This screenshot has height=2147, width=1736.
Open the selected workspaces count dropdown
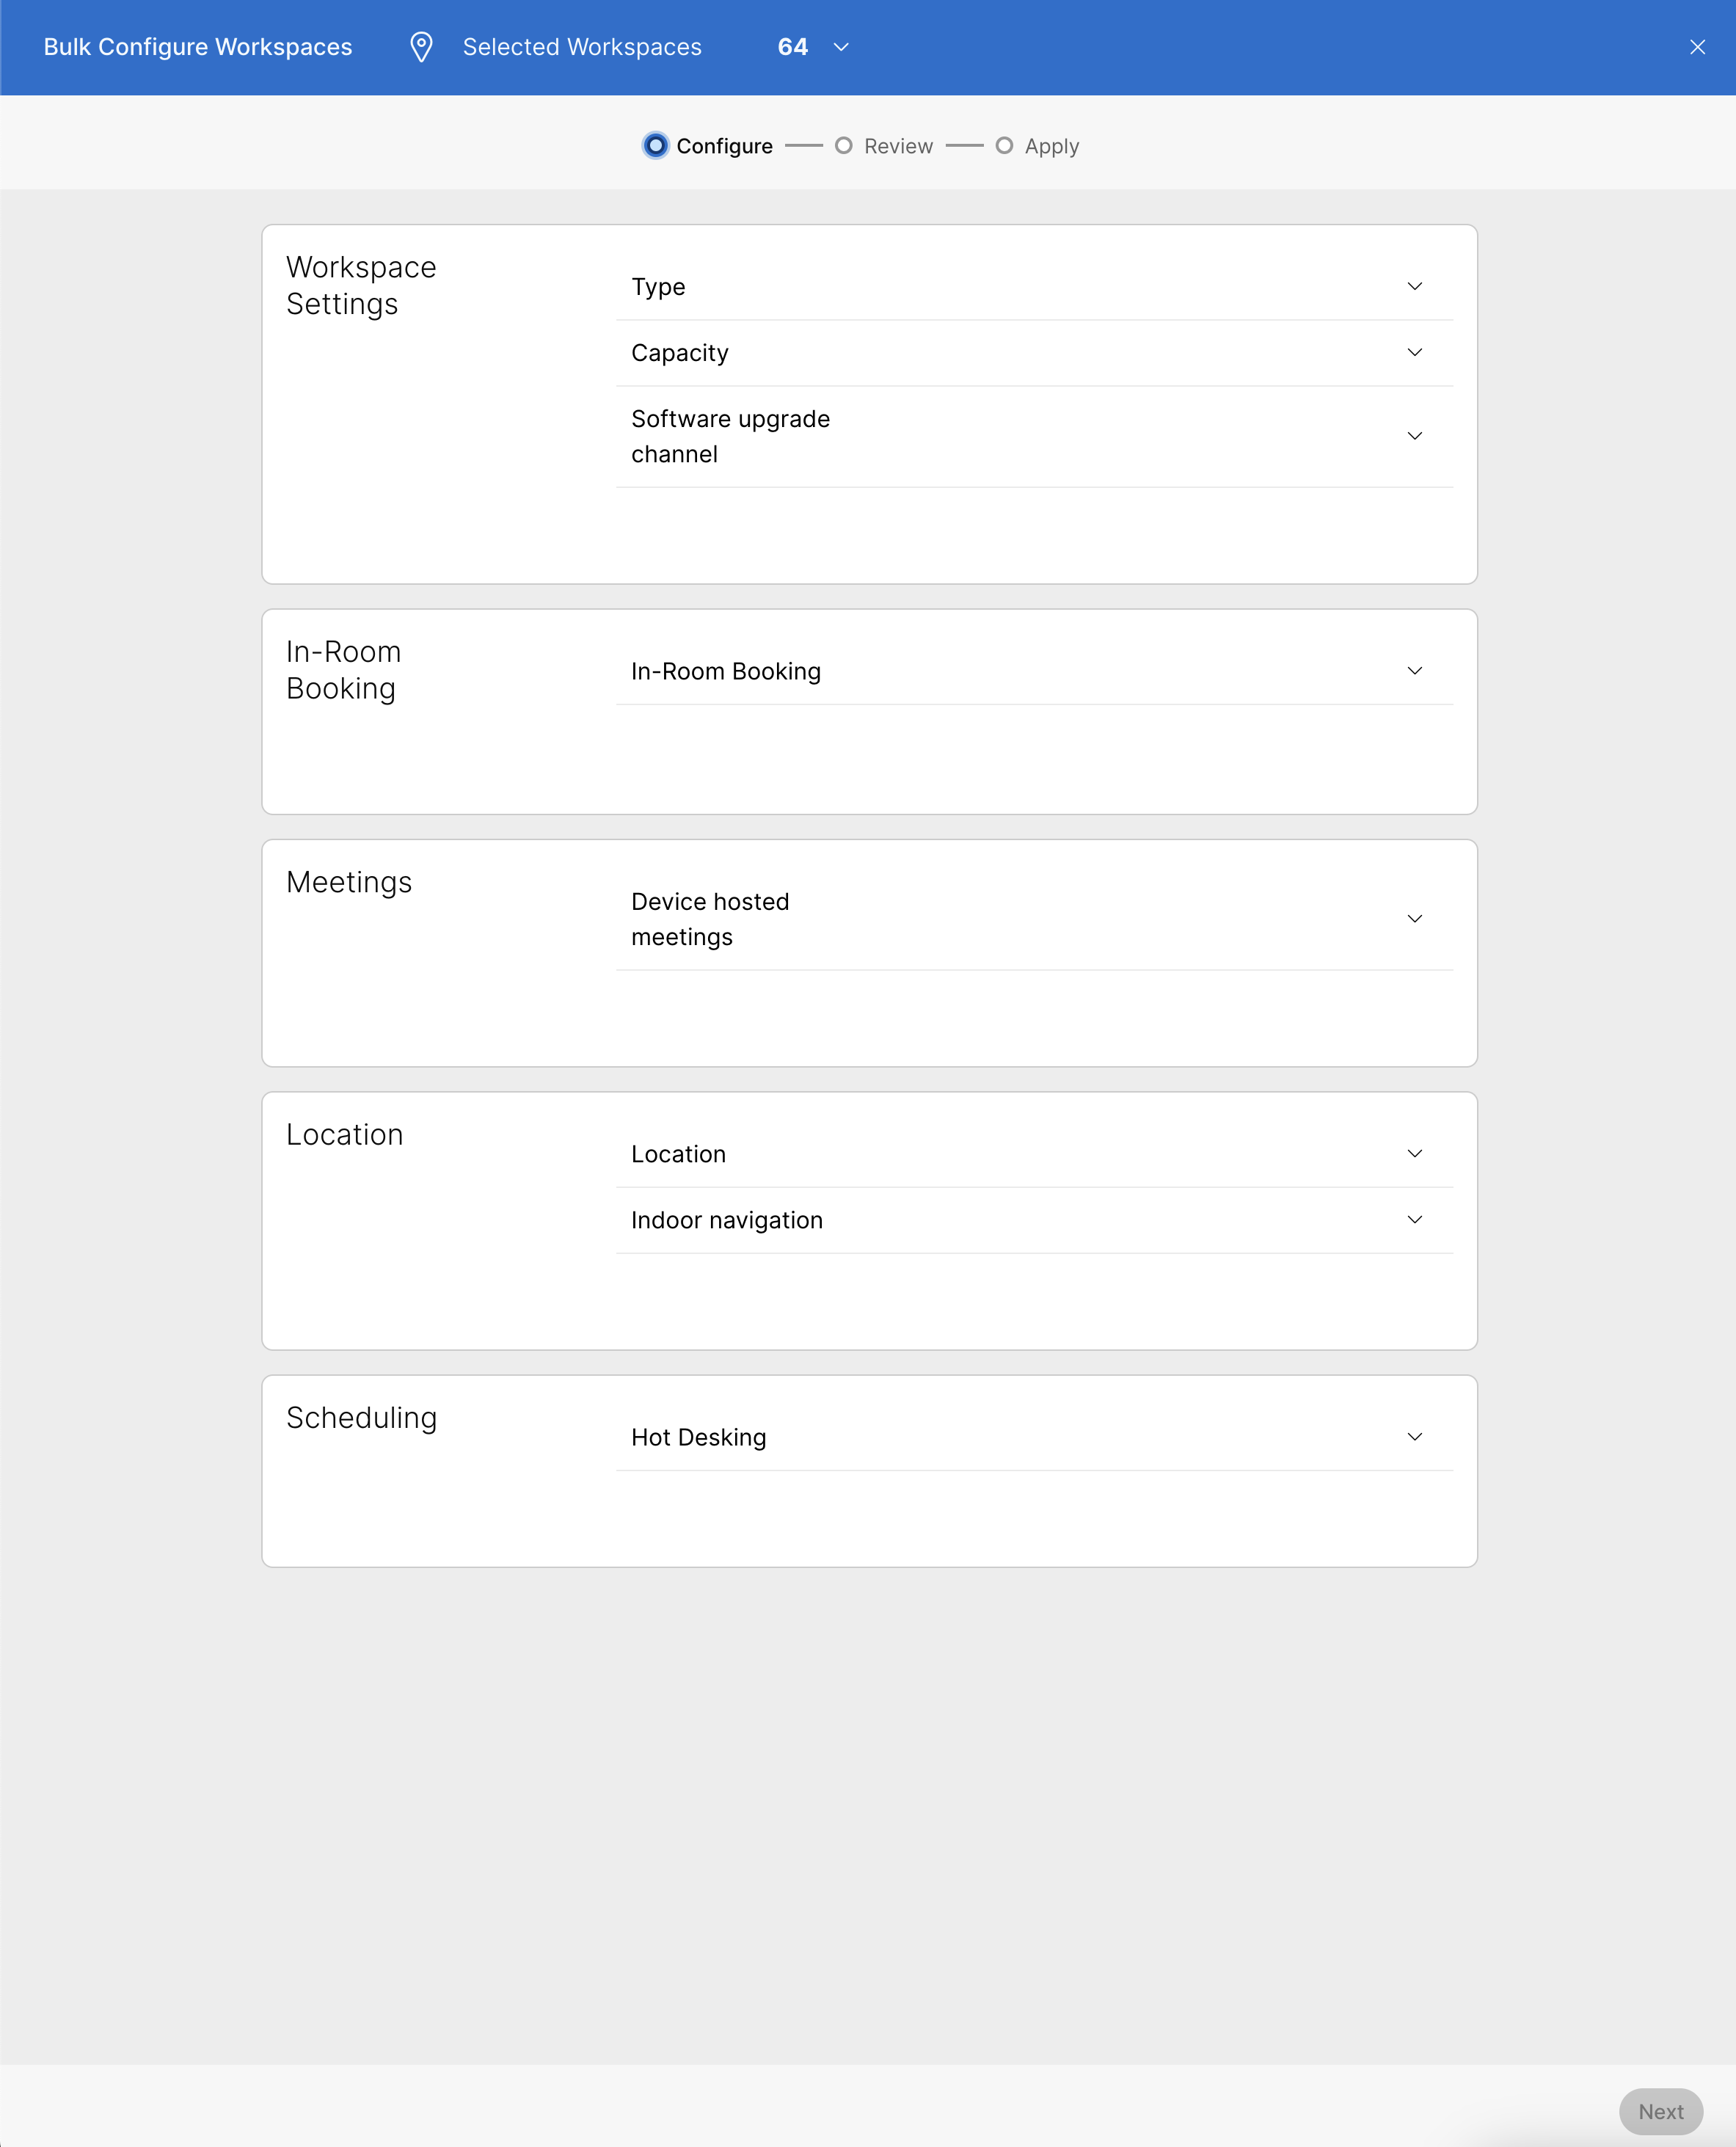pyautogui.click(x=840, y=47)
